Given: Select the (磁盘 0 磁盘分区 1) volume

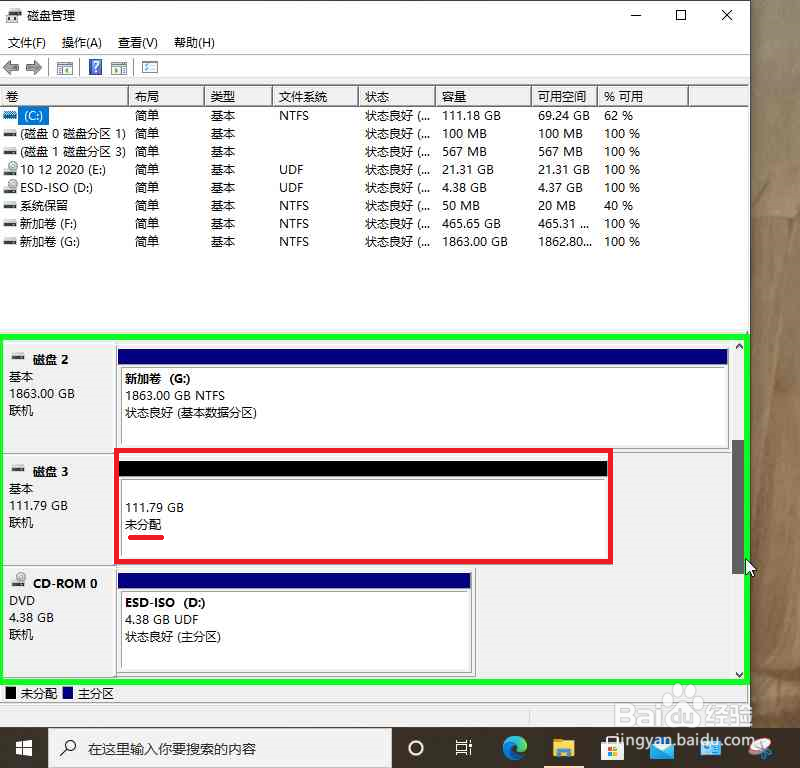Looking at the screenshot, I should point(72,134).
